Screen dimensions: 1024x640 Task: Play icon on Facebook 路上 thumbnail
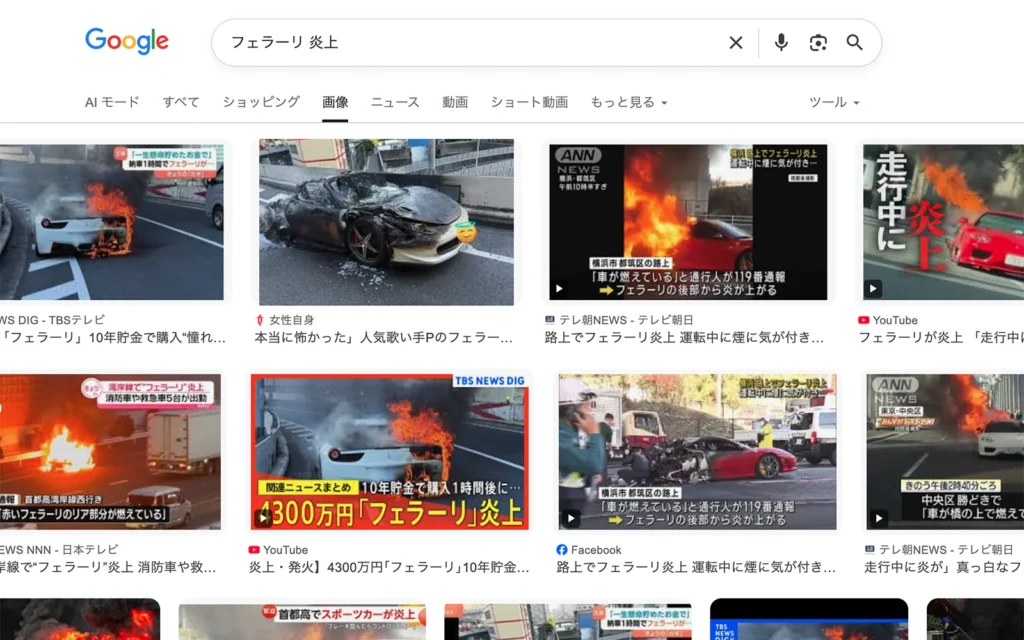(x=571, y=519)
